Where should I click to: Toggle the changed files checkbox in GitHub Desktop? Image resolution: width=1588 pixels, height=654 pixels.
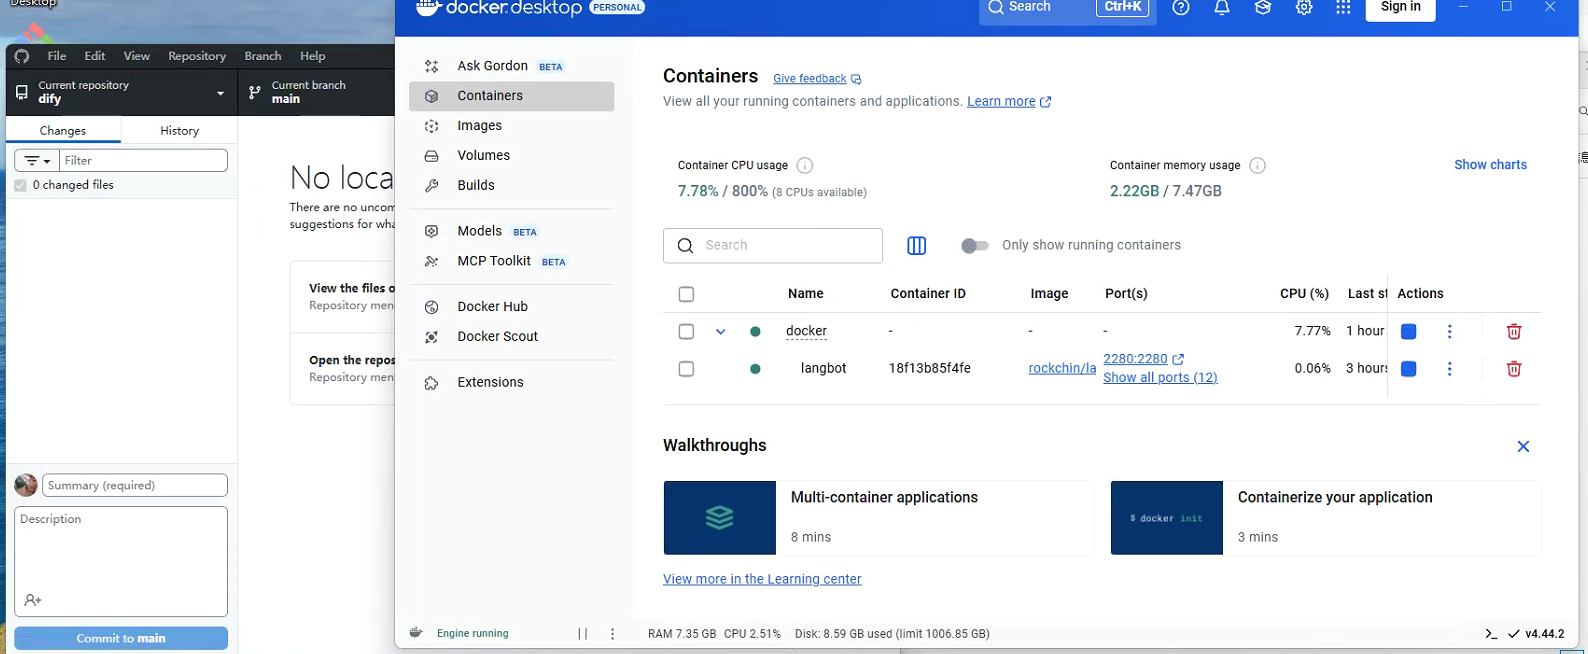pyautogui.click(x=20, y=186)
